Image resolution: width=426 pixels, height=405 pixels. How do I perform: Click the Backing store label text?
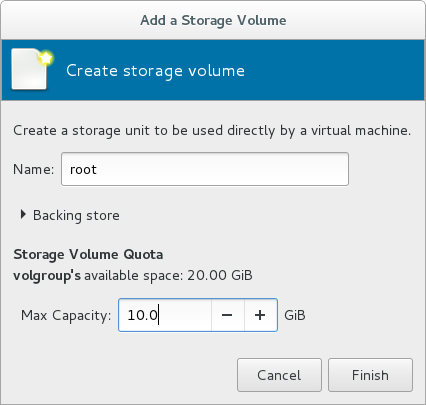pyautogui.click(x=76, y=215)
